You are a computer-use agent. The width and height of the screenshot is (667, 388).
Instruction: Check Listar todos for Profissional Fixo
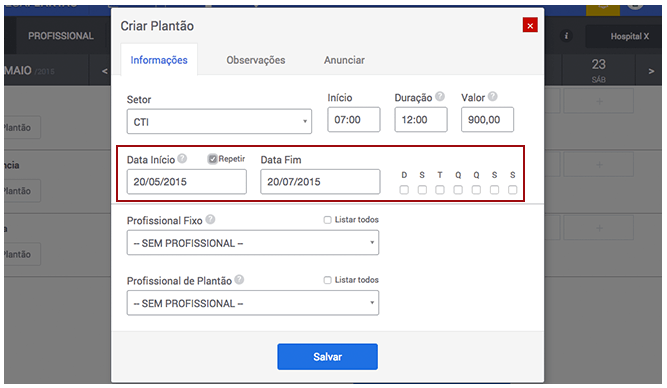327,220
